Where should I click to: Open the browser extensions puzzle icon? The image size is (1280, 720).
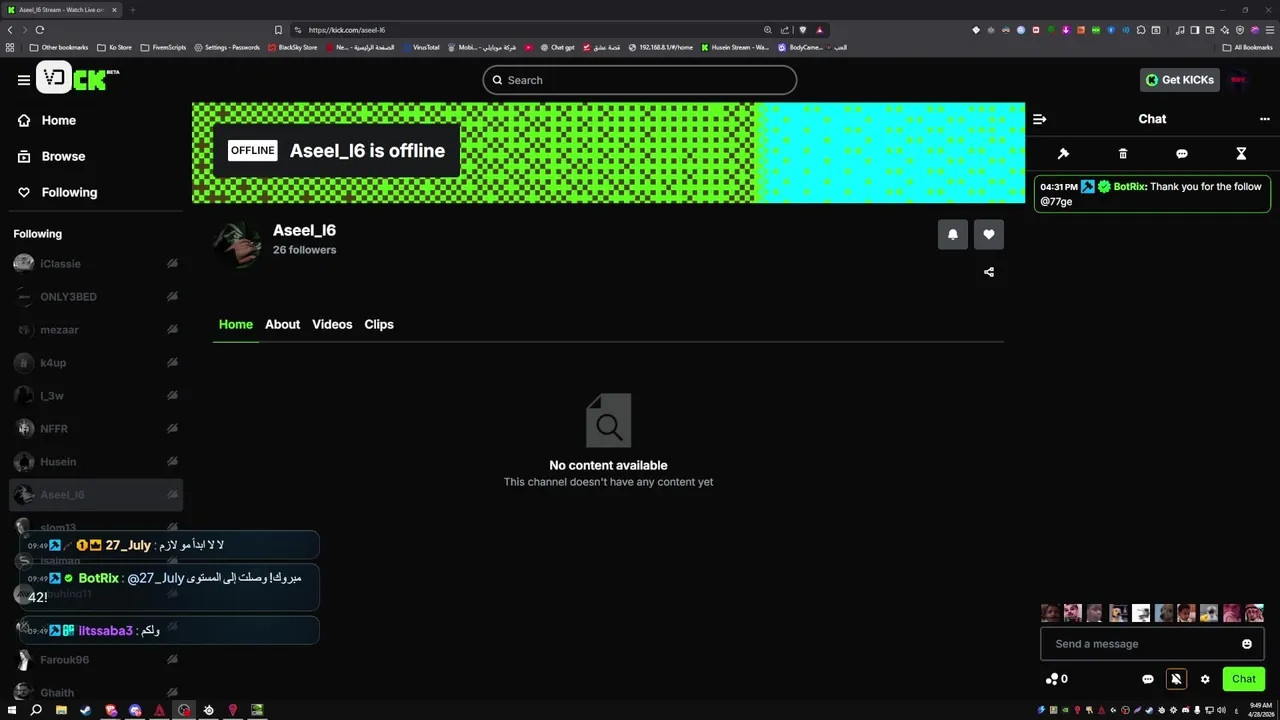coord(1140,30)
